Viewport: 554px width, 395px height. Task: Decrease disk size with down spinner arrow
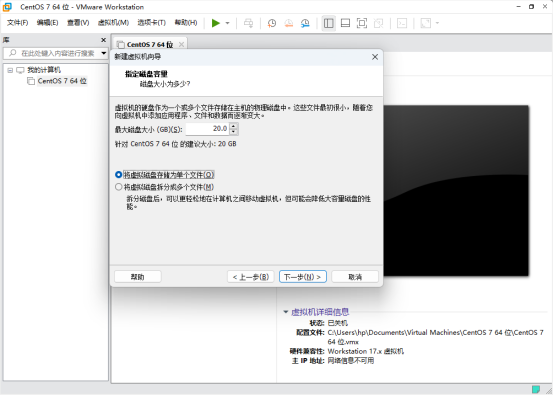[x=234, y=132]
